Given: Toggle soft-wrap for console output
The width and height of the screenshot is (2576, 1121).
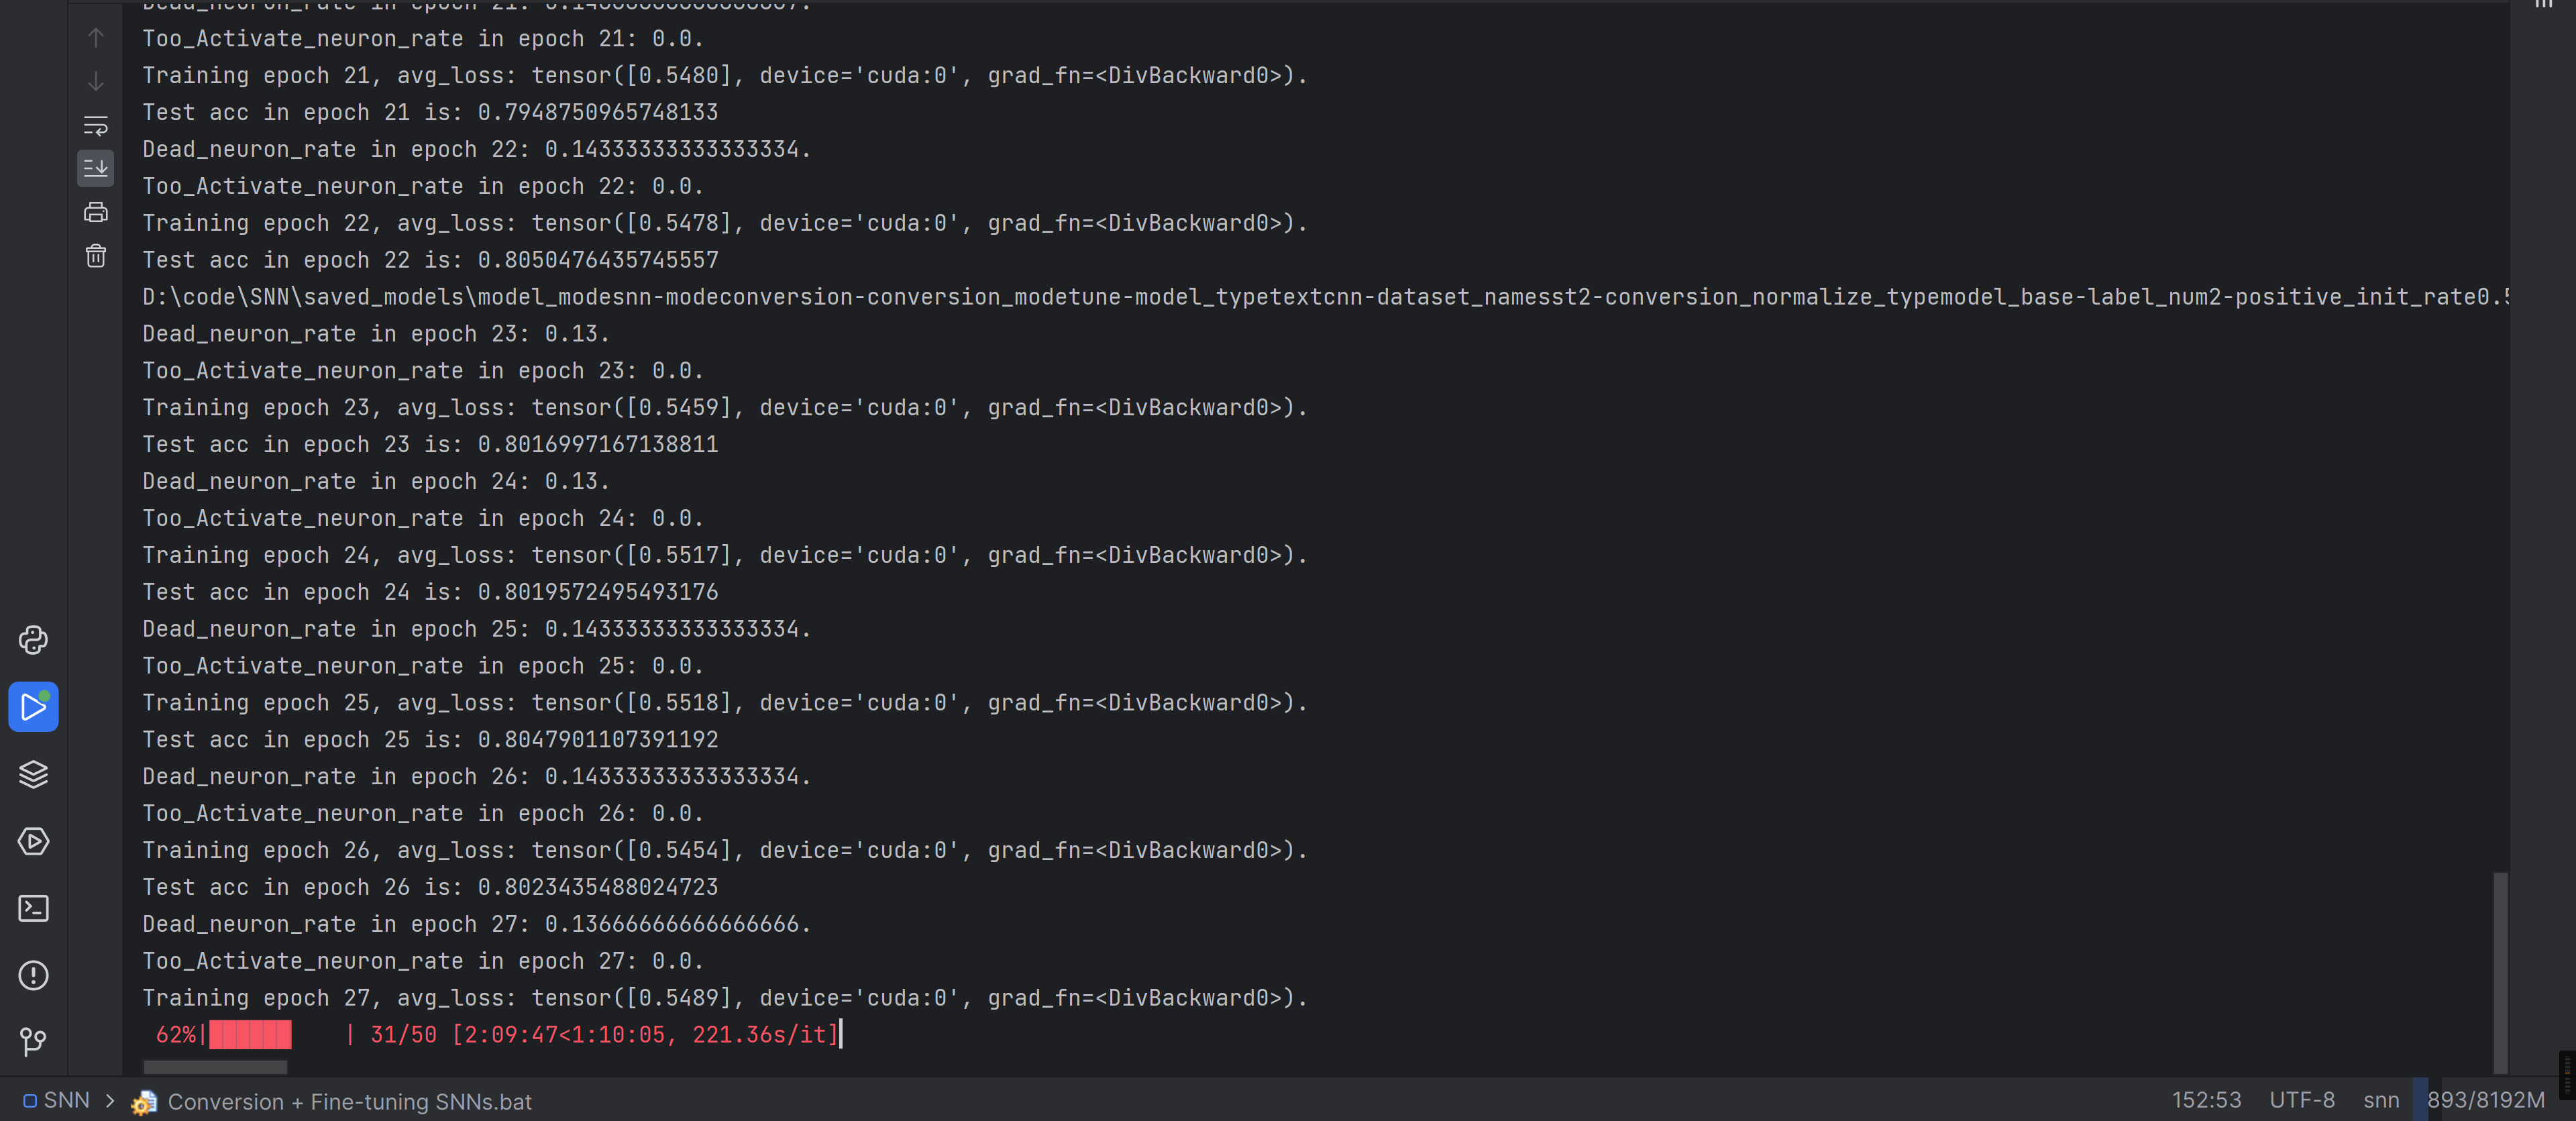Looking at the screenshot, I should tap(96, 125).
